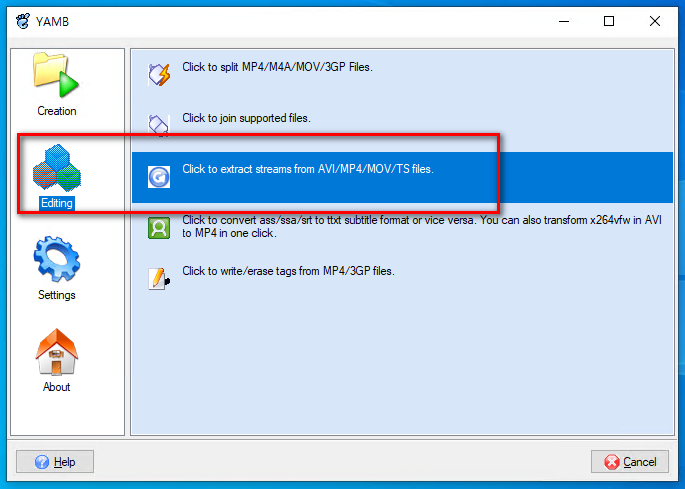Click the About label
The height and width of the screenshot is (489, 685).
pyautogui.click(x=56, y=387)
